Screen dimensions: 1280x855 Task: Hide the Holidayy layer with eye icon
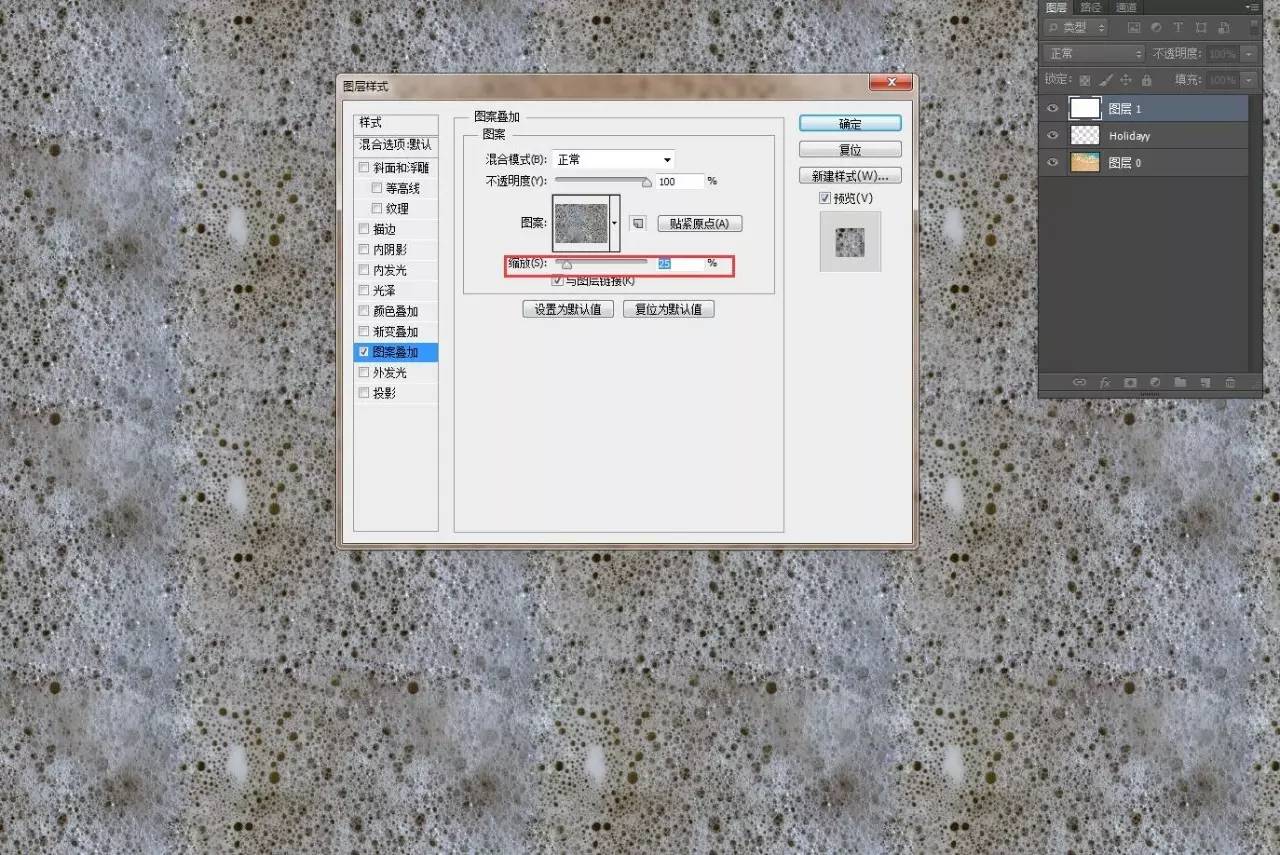1051,135
